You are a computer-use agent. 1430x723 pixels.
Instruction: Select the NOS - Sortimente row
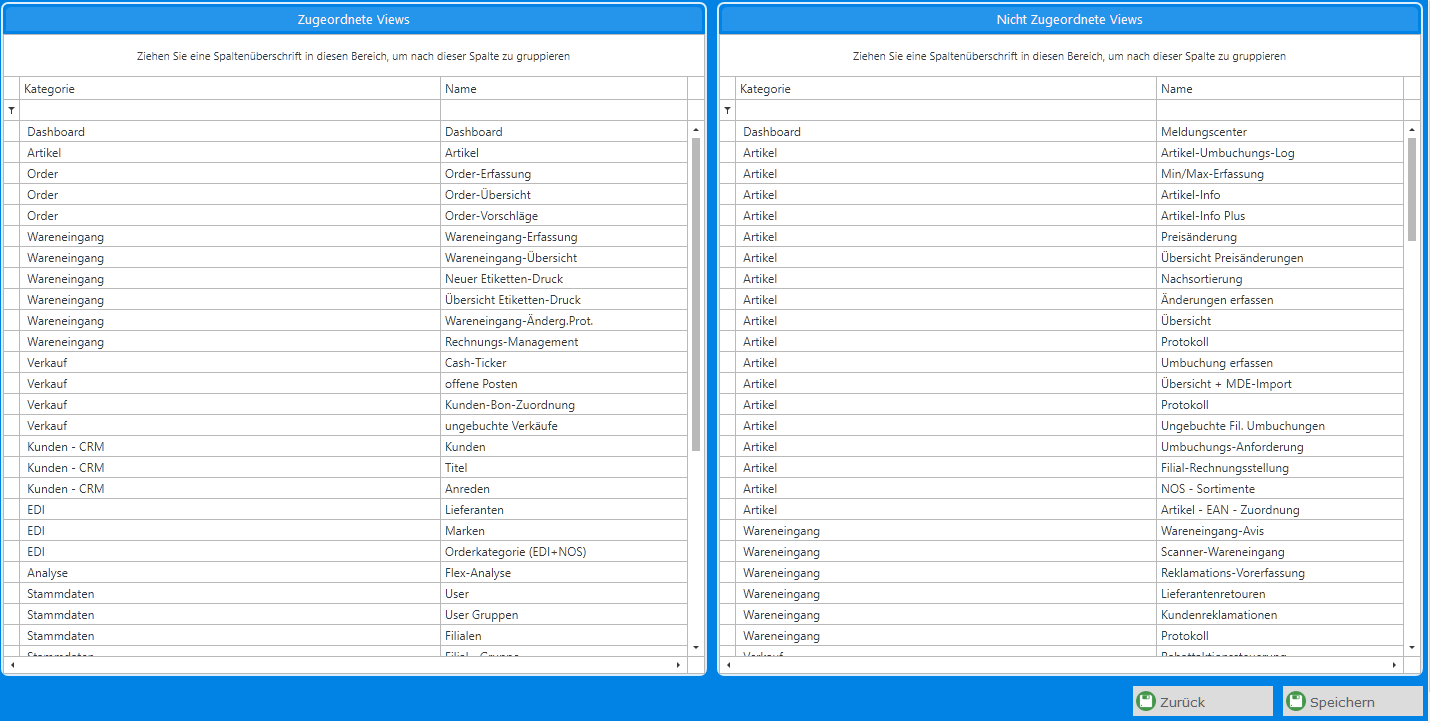tap(1062, 489)
